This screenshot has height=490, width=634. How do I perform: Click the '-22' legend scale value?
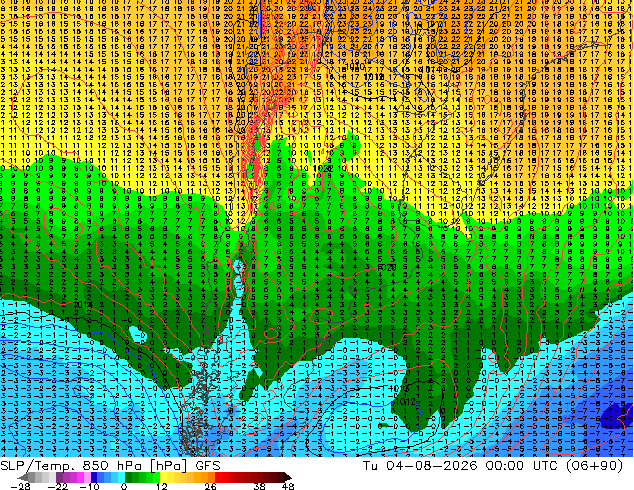point(58,486)
